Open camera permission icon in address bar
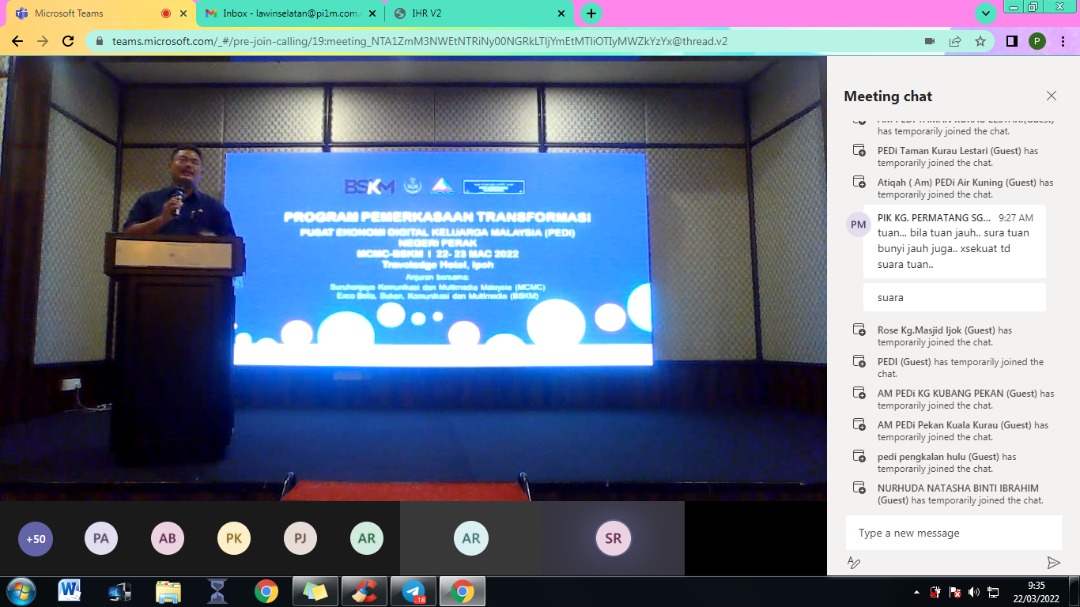The image size is (1080, 607). (x=929, y=41)
